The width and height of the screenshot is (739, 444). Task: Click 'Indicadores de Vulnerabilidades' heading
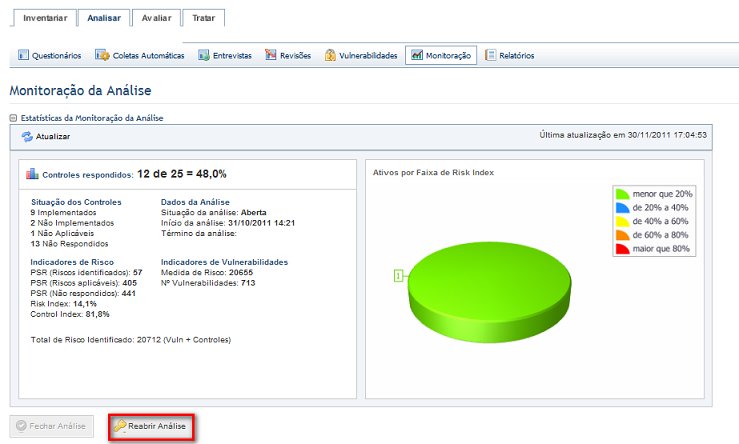224,262
